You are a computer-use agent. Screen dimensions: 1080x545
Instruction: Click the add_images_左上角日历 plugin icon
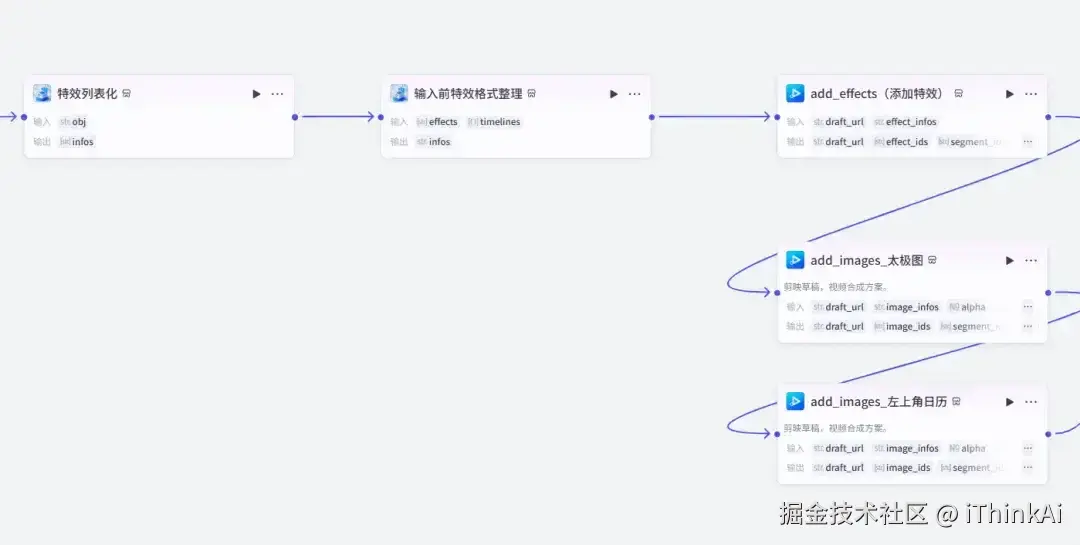pos(795,401)
